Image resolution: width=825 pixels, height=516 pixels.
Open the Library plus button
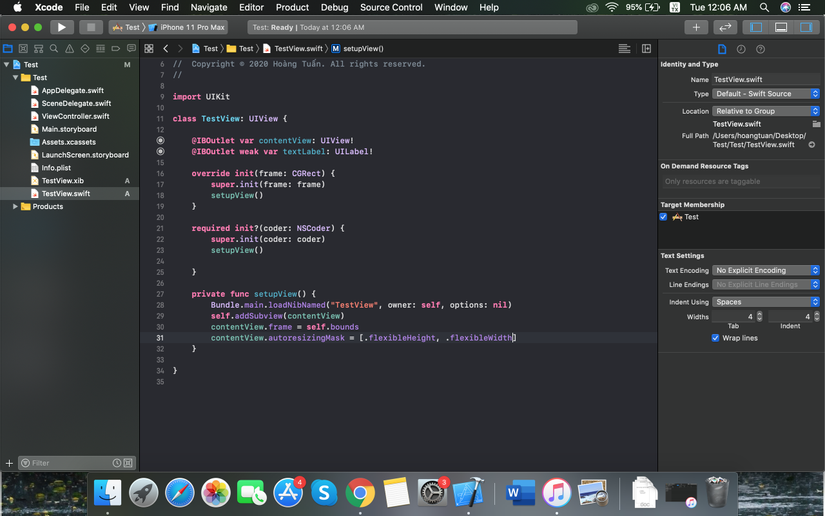pos(696,27)
